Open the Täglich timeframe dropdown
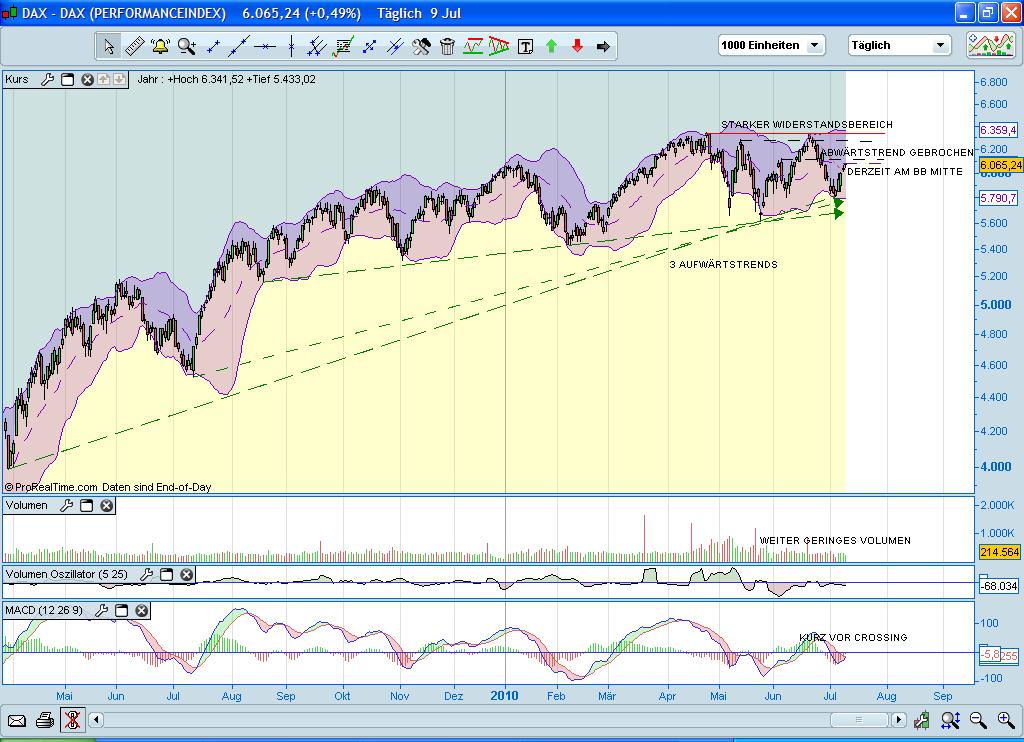 click(899, 45)
